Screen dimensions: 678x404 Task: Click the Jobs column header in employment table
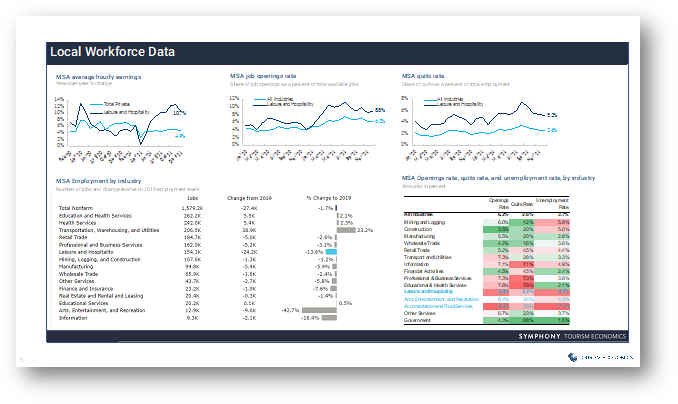tap(192, 199)
